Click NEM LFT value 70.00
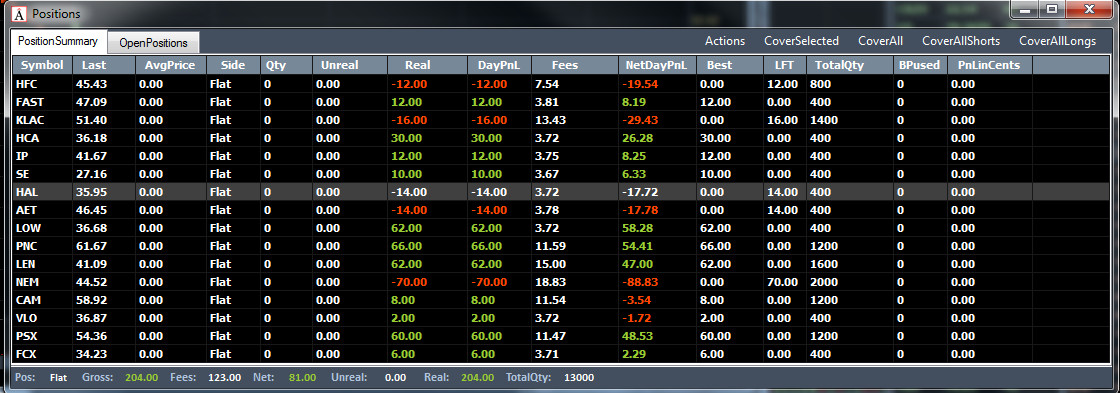Screen dimensions: 1120x393 781,282
